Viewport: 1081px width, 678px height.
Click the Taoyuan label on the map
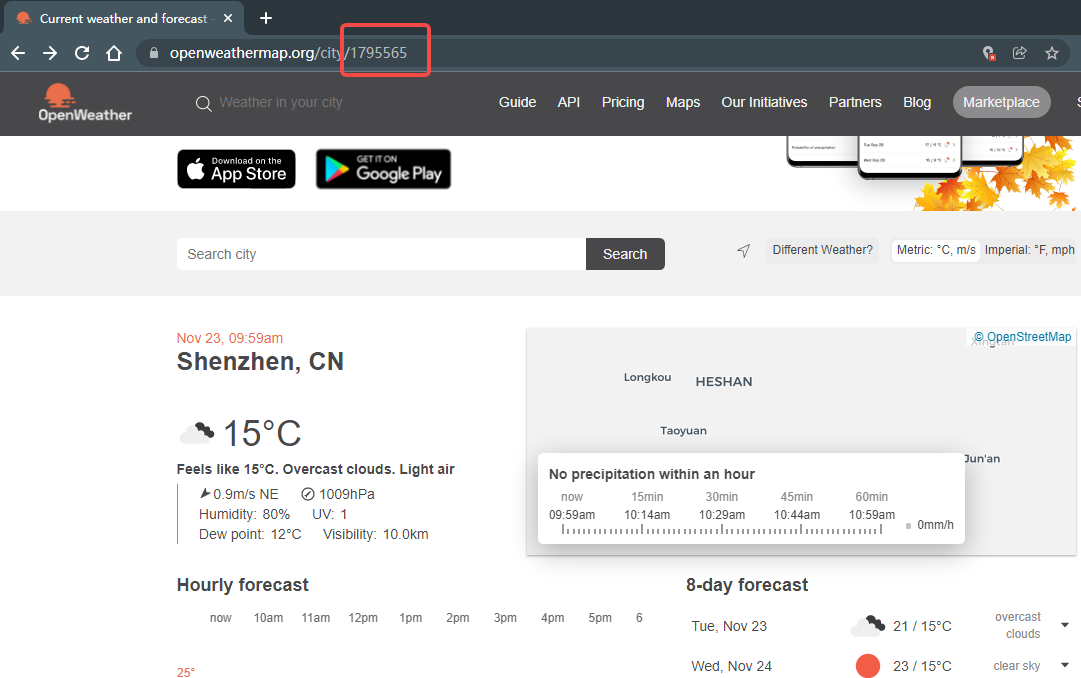tap(683, 430)
